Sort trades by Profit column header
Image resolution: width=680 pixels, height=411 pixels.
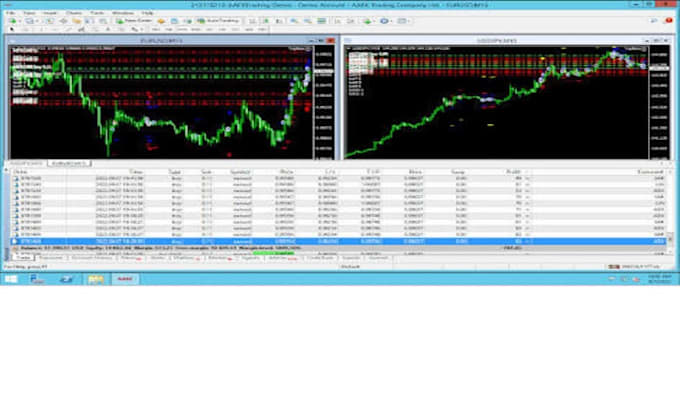513,172
